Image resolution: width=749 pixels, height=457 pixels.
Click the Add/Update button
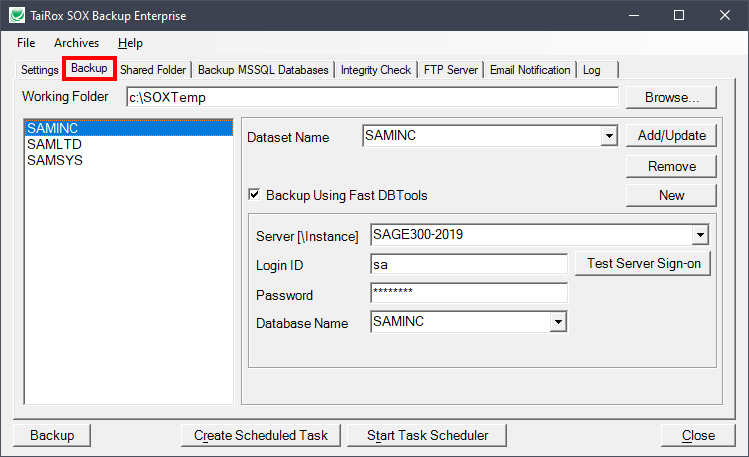[x=671, y=136]
